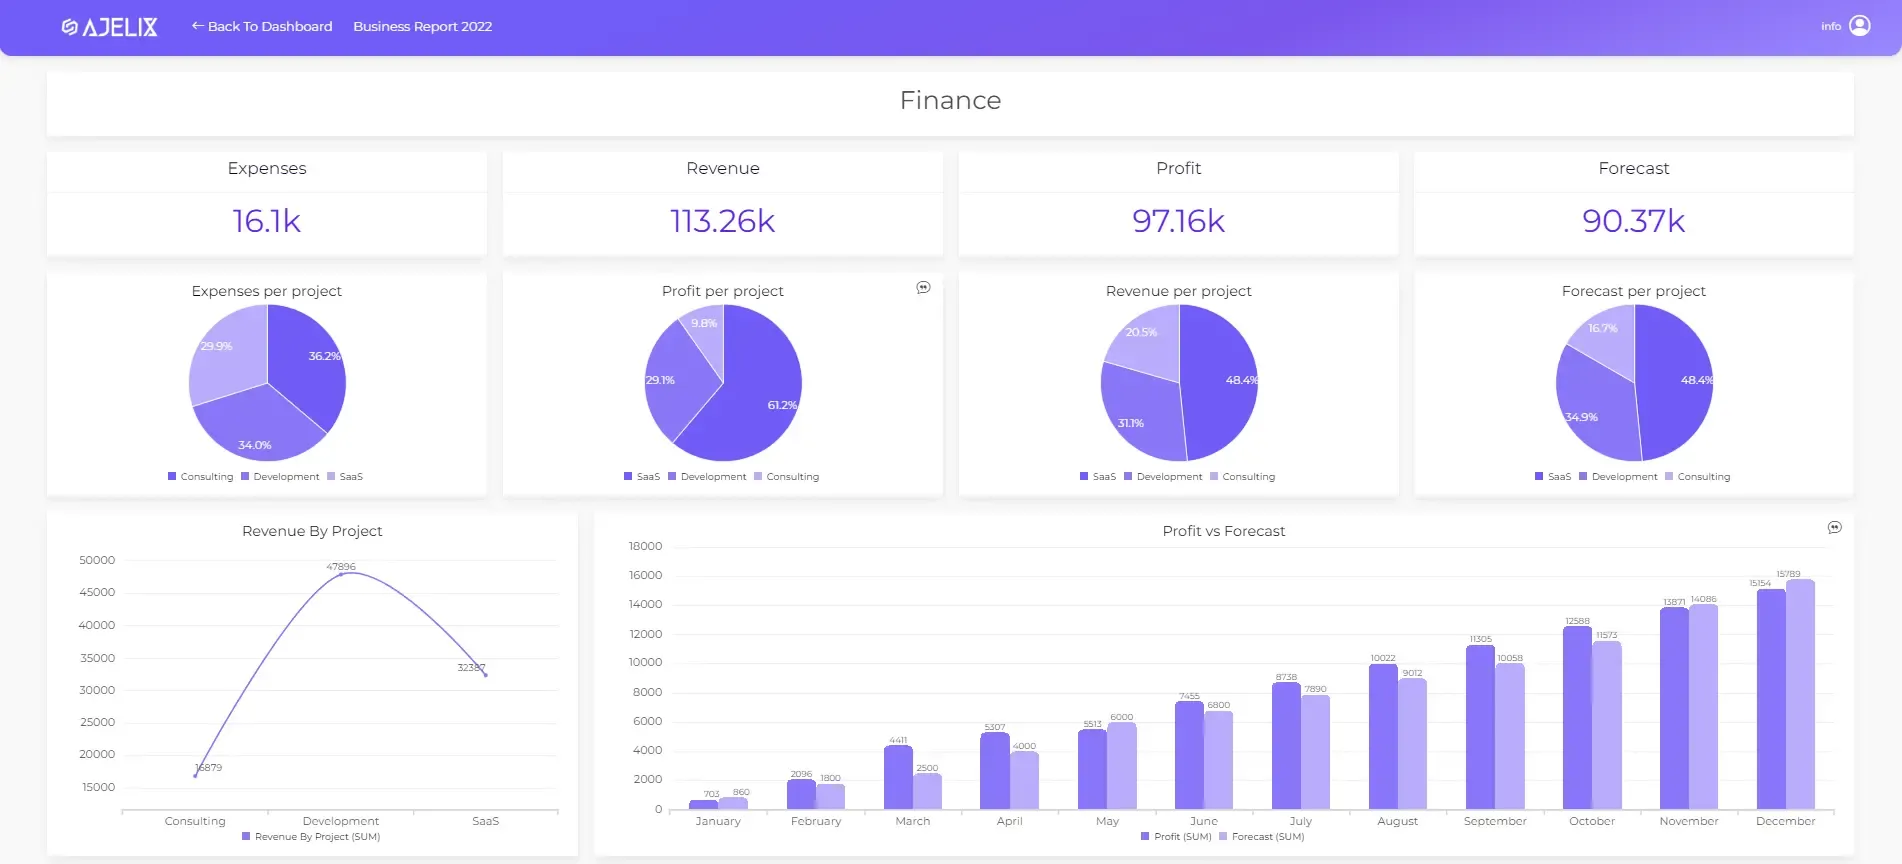Select Business Report 2022 title
Screen dimensions: 1902x864
point(422,26)
